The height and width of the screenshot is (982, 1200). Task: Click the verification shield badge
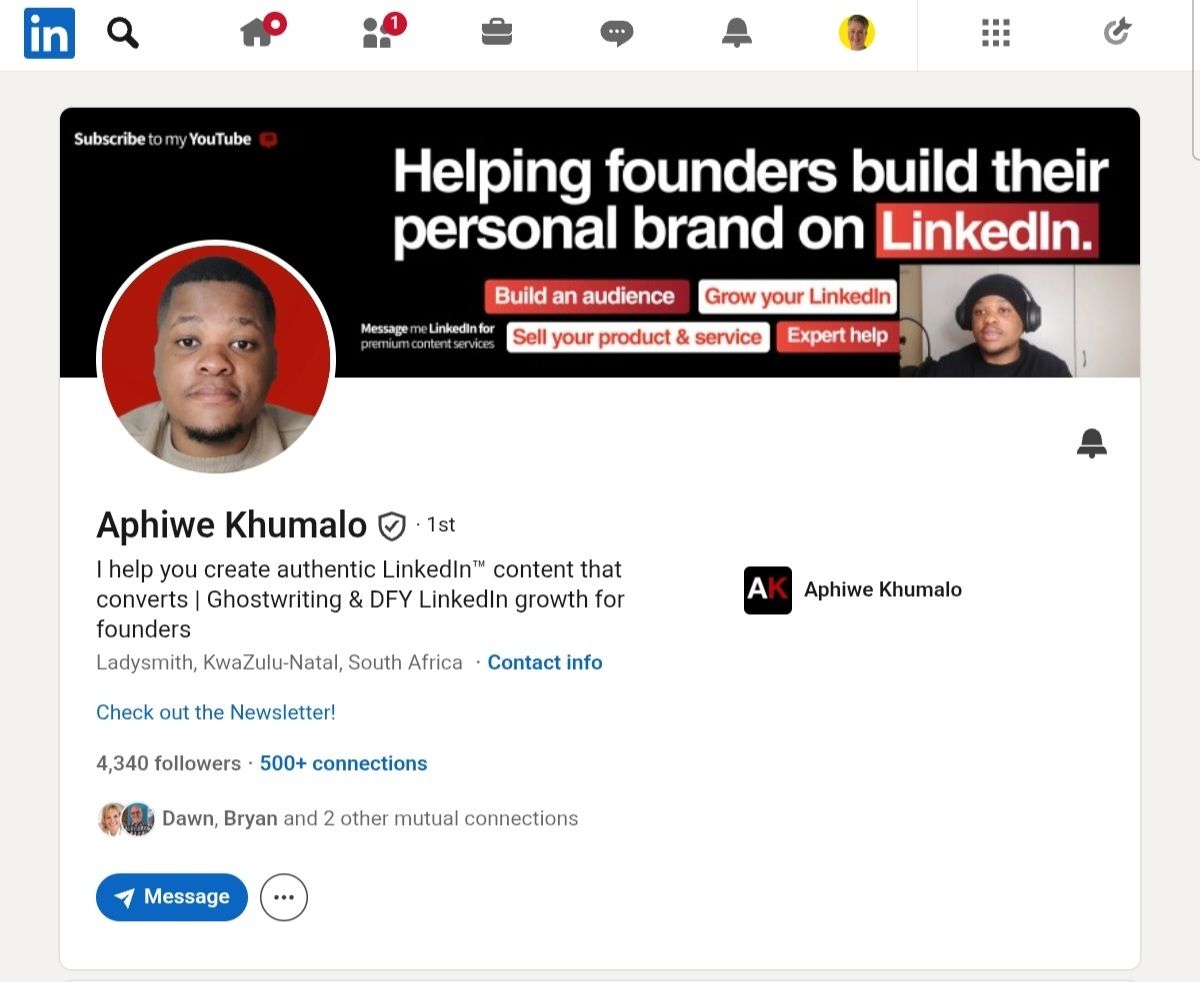[392, 525]
